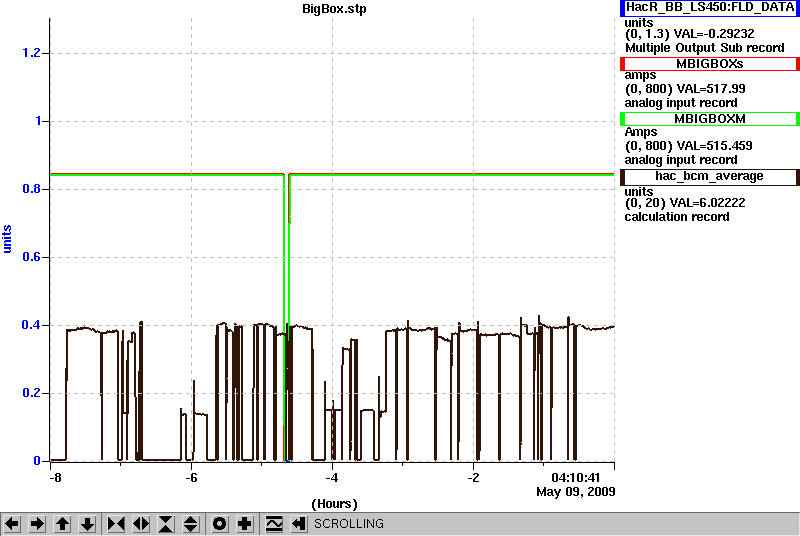
Task: Select the MBIGBOXM curve legend
Action: pyautogui.click(x=710, y=119)
